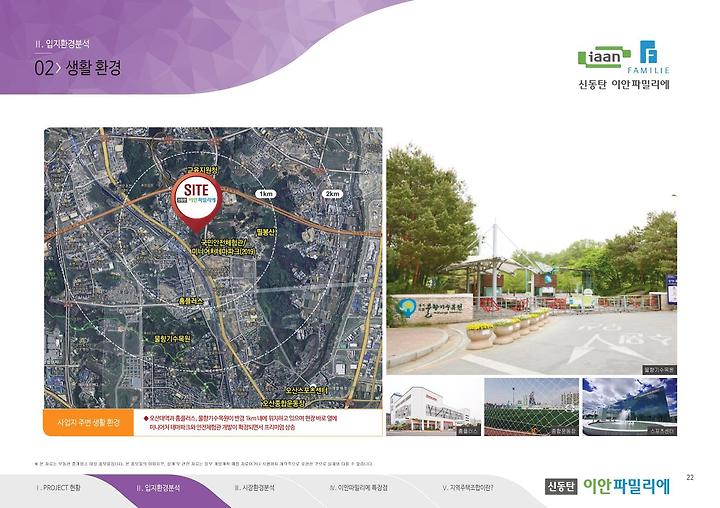Click the 'II. 입지환경분석' header subtitle at top
720x508 pixels.
[62, 44]
